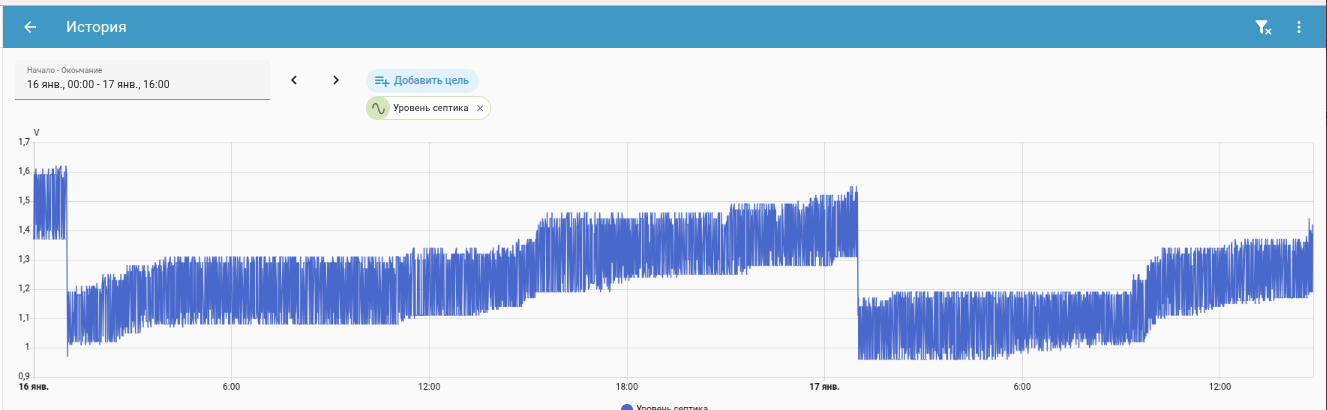Open the start-end date range field
1327x410 pixels.
[x=142, y=80]
